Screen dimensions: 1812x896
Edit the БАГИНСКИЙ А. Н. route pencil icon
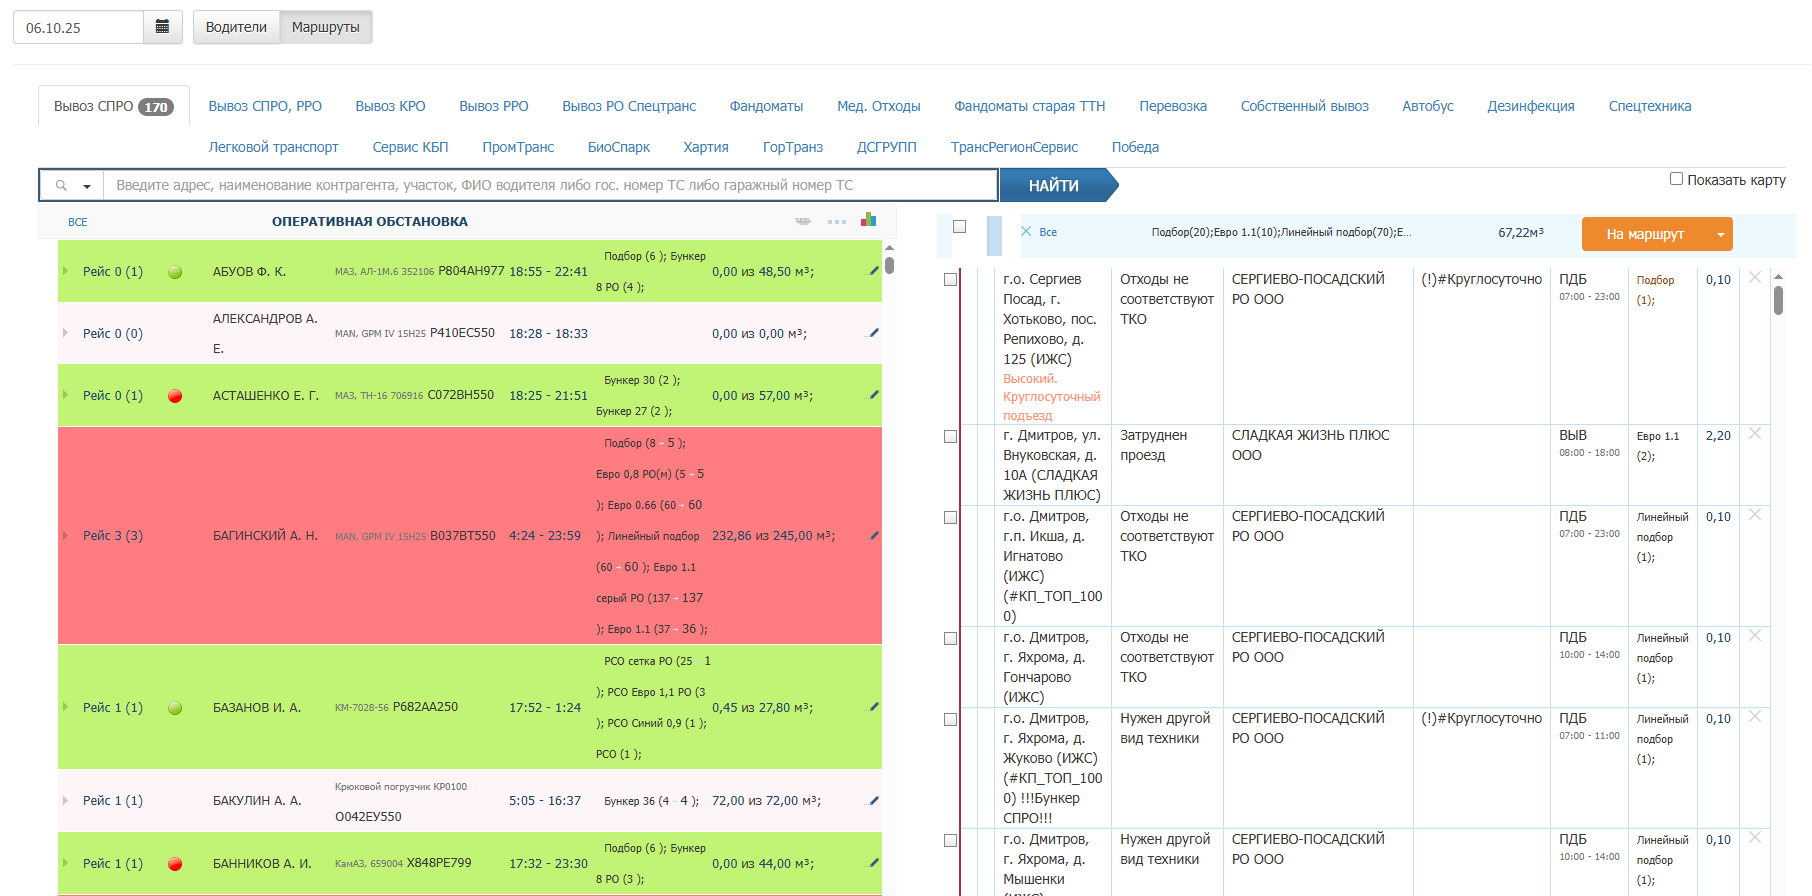point(873,535)
